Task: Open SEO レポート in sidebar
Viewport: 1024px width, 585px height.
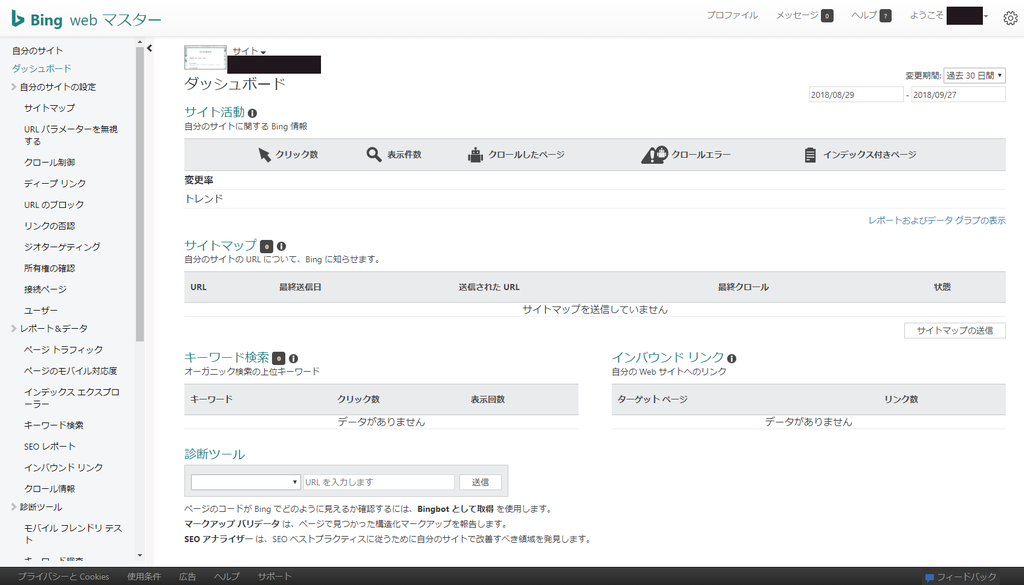Action: (x=50, y=447)
